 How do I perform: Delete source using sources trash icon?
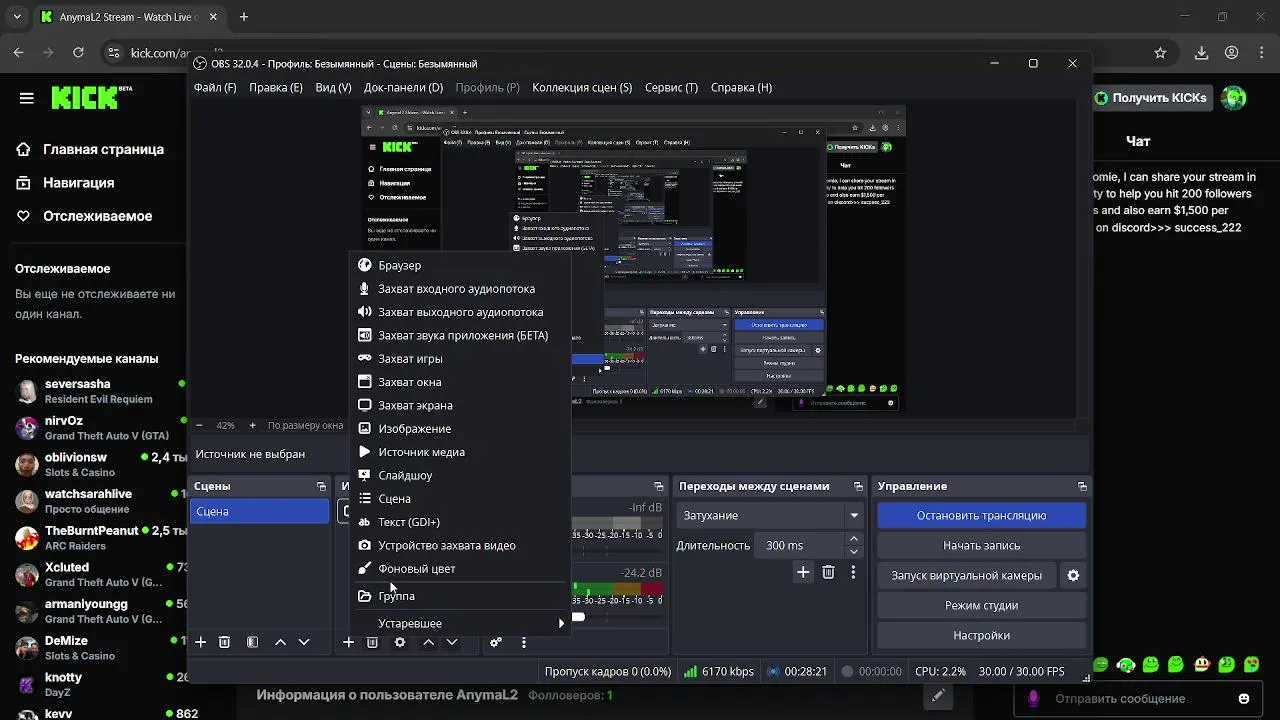point(372,642)
